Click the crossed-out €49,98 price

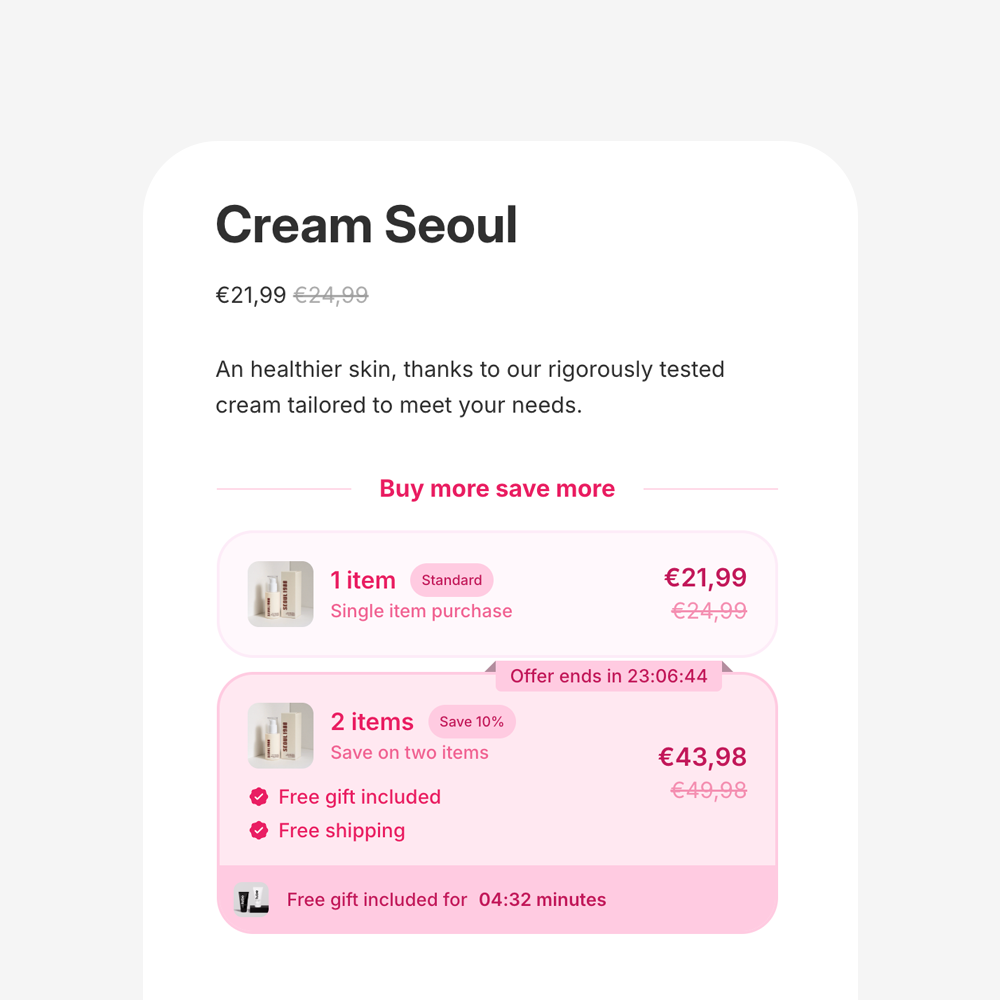coord(708,791)
